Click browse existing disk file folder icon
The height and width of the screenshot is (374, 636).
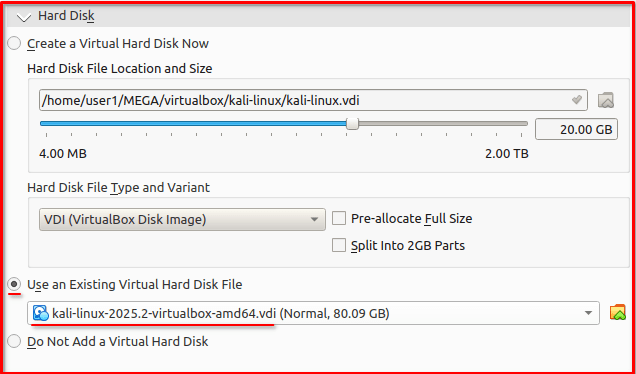tap(618, 313)
